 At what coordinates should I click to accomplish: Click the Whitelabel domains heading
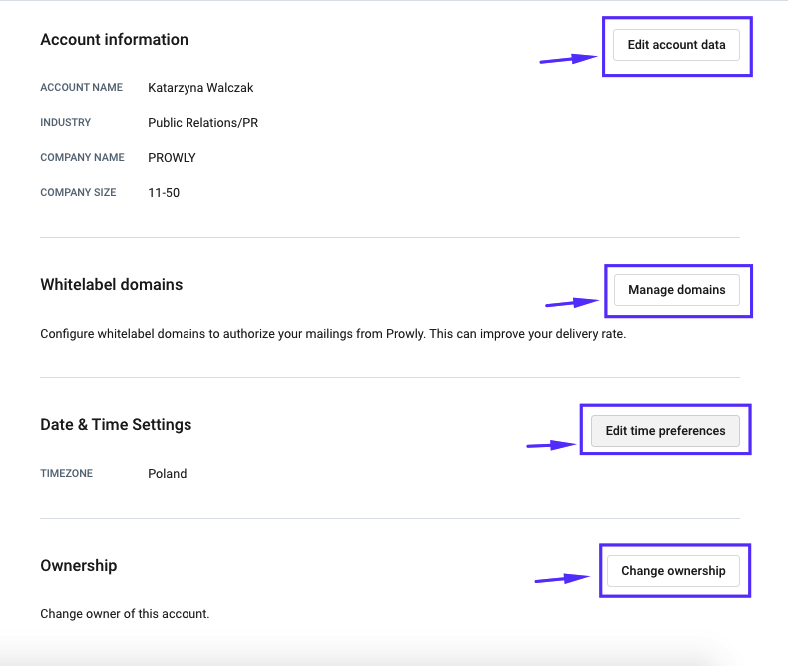(112, 284)
